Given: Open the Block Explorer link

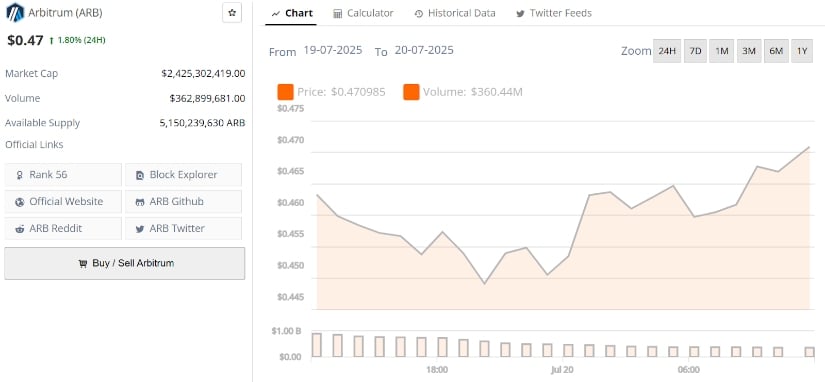Looking at the screenshot, I should pyautogui.click(x=184, y=175).
